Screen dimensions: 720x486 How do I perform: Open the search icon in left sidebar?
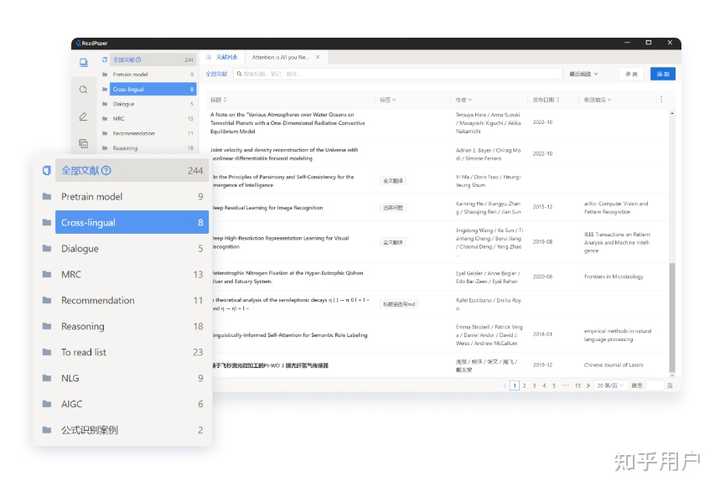(x=83, y=90)
